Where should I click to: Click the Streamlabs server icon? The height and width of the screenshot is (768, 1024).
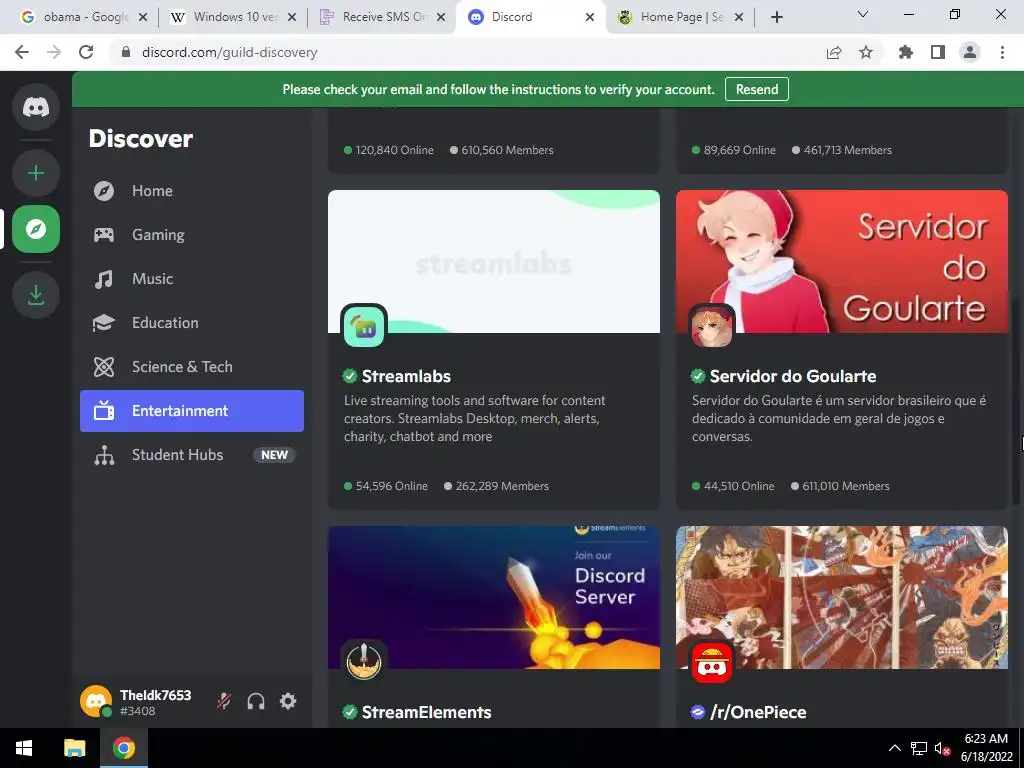coord(364,326)
